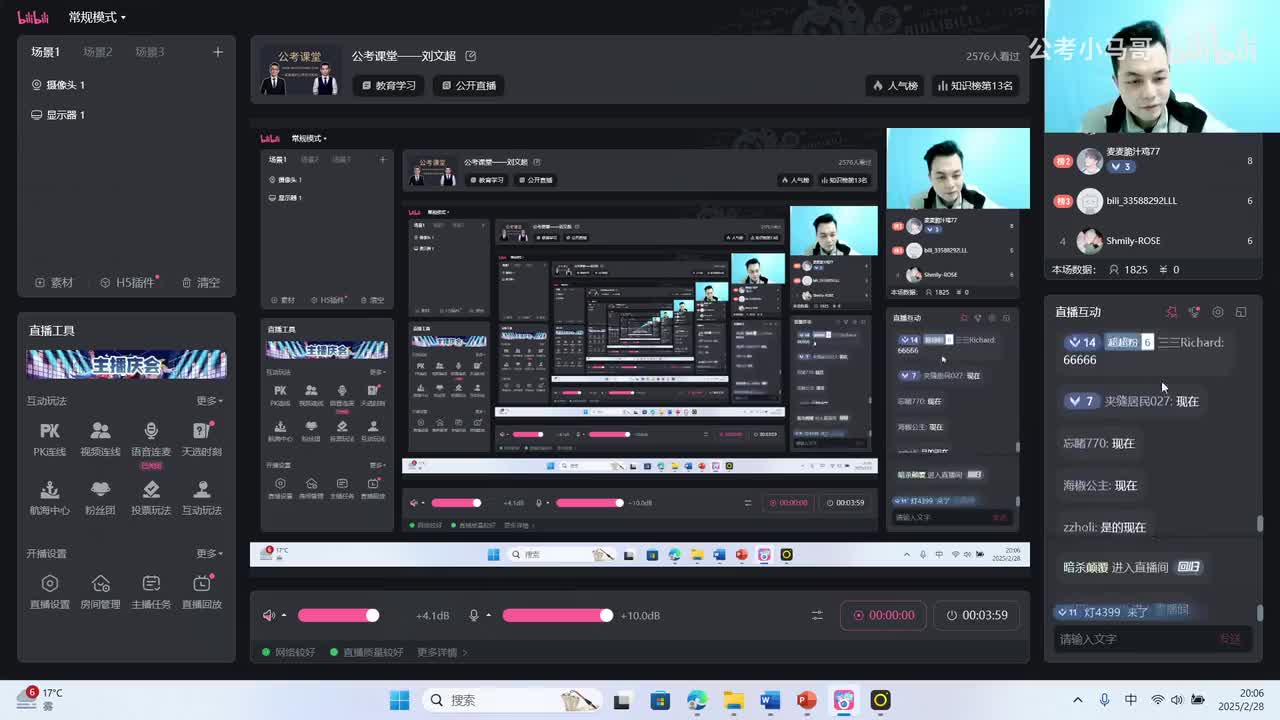Open 直播回放 replay

click(x=202, y=591)
